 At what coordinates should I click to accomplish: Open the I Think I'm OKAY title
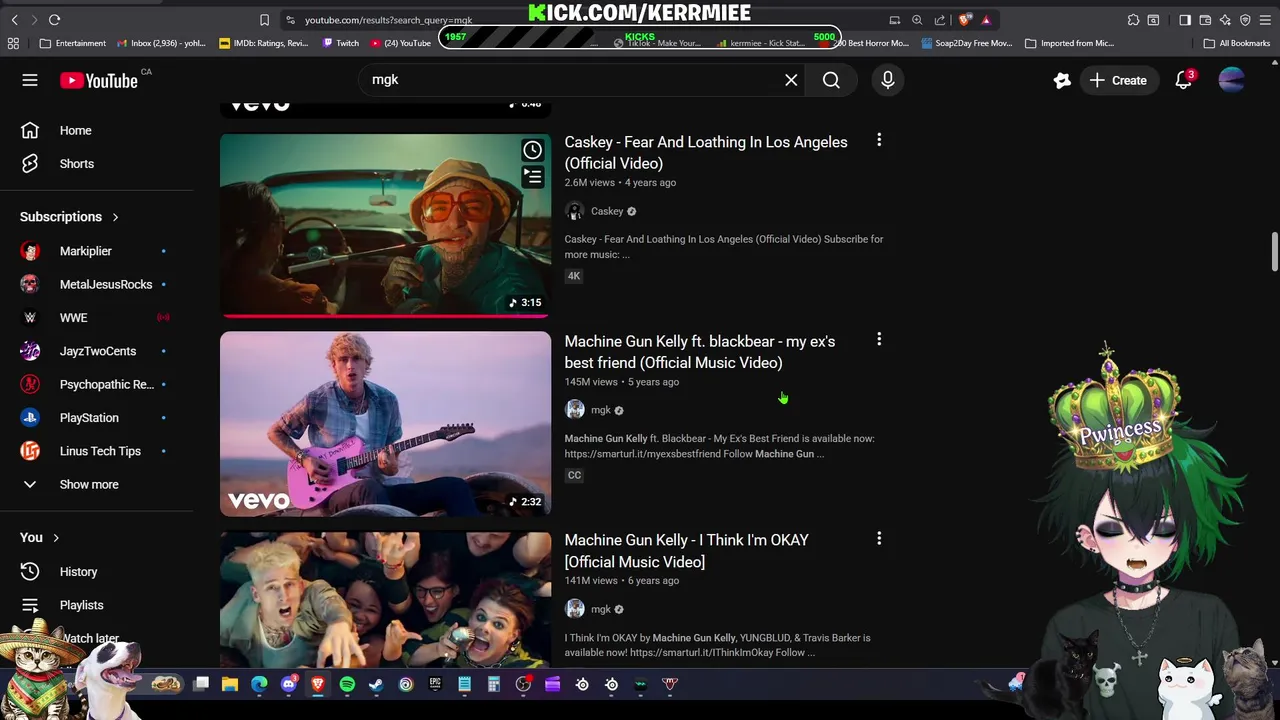coord(686,551)
